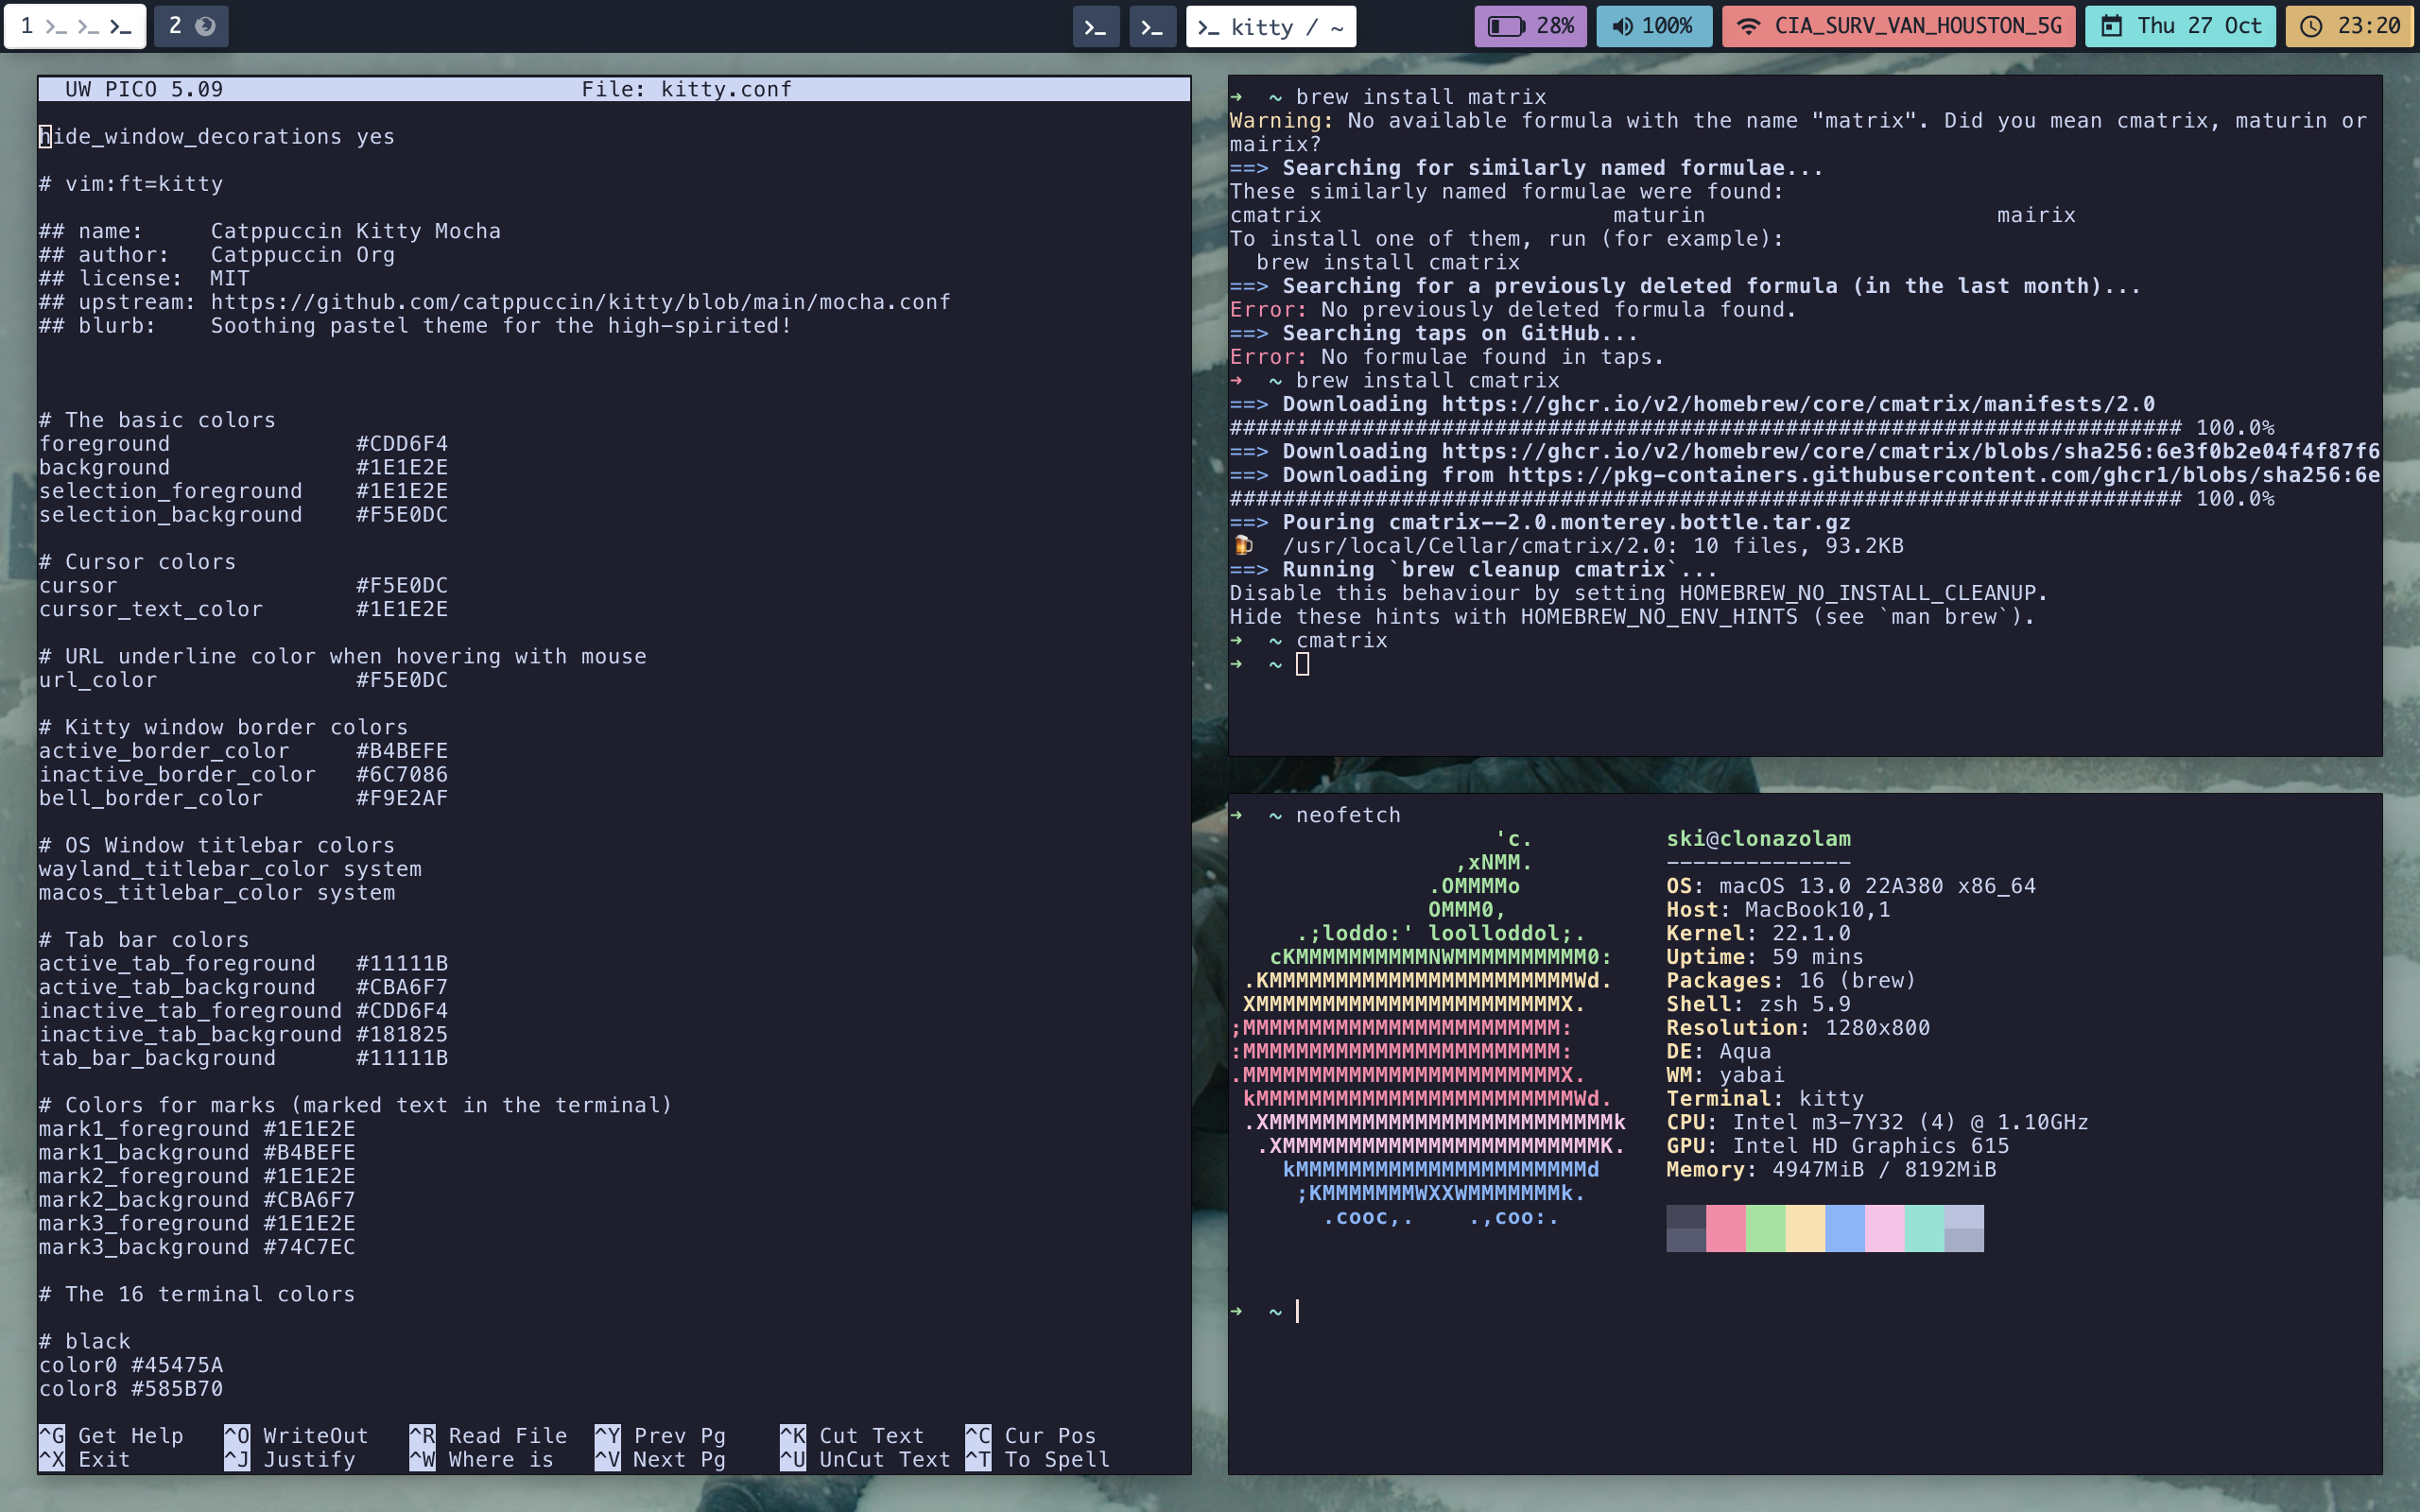Click the calendar icon next to Thu 27 Oct
The image size is (2420, 1512).
(2113, 26)
